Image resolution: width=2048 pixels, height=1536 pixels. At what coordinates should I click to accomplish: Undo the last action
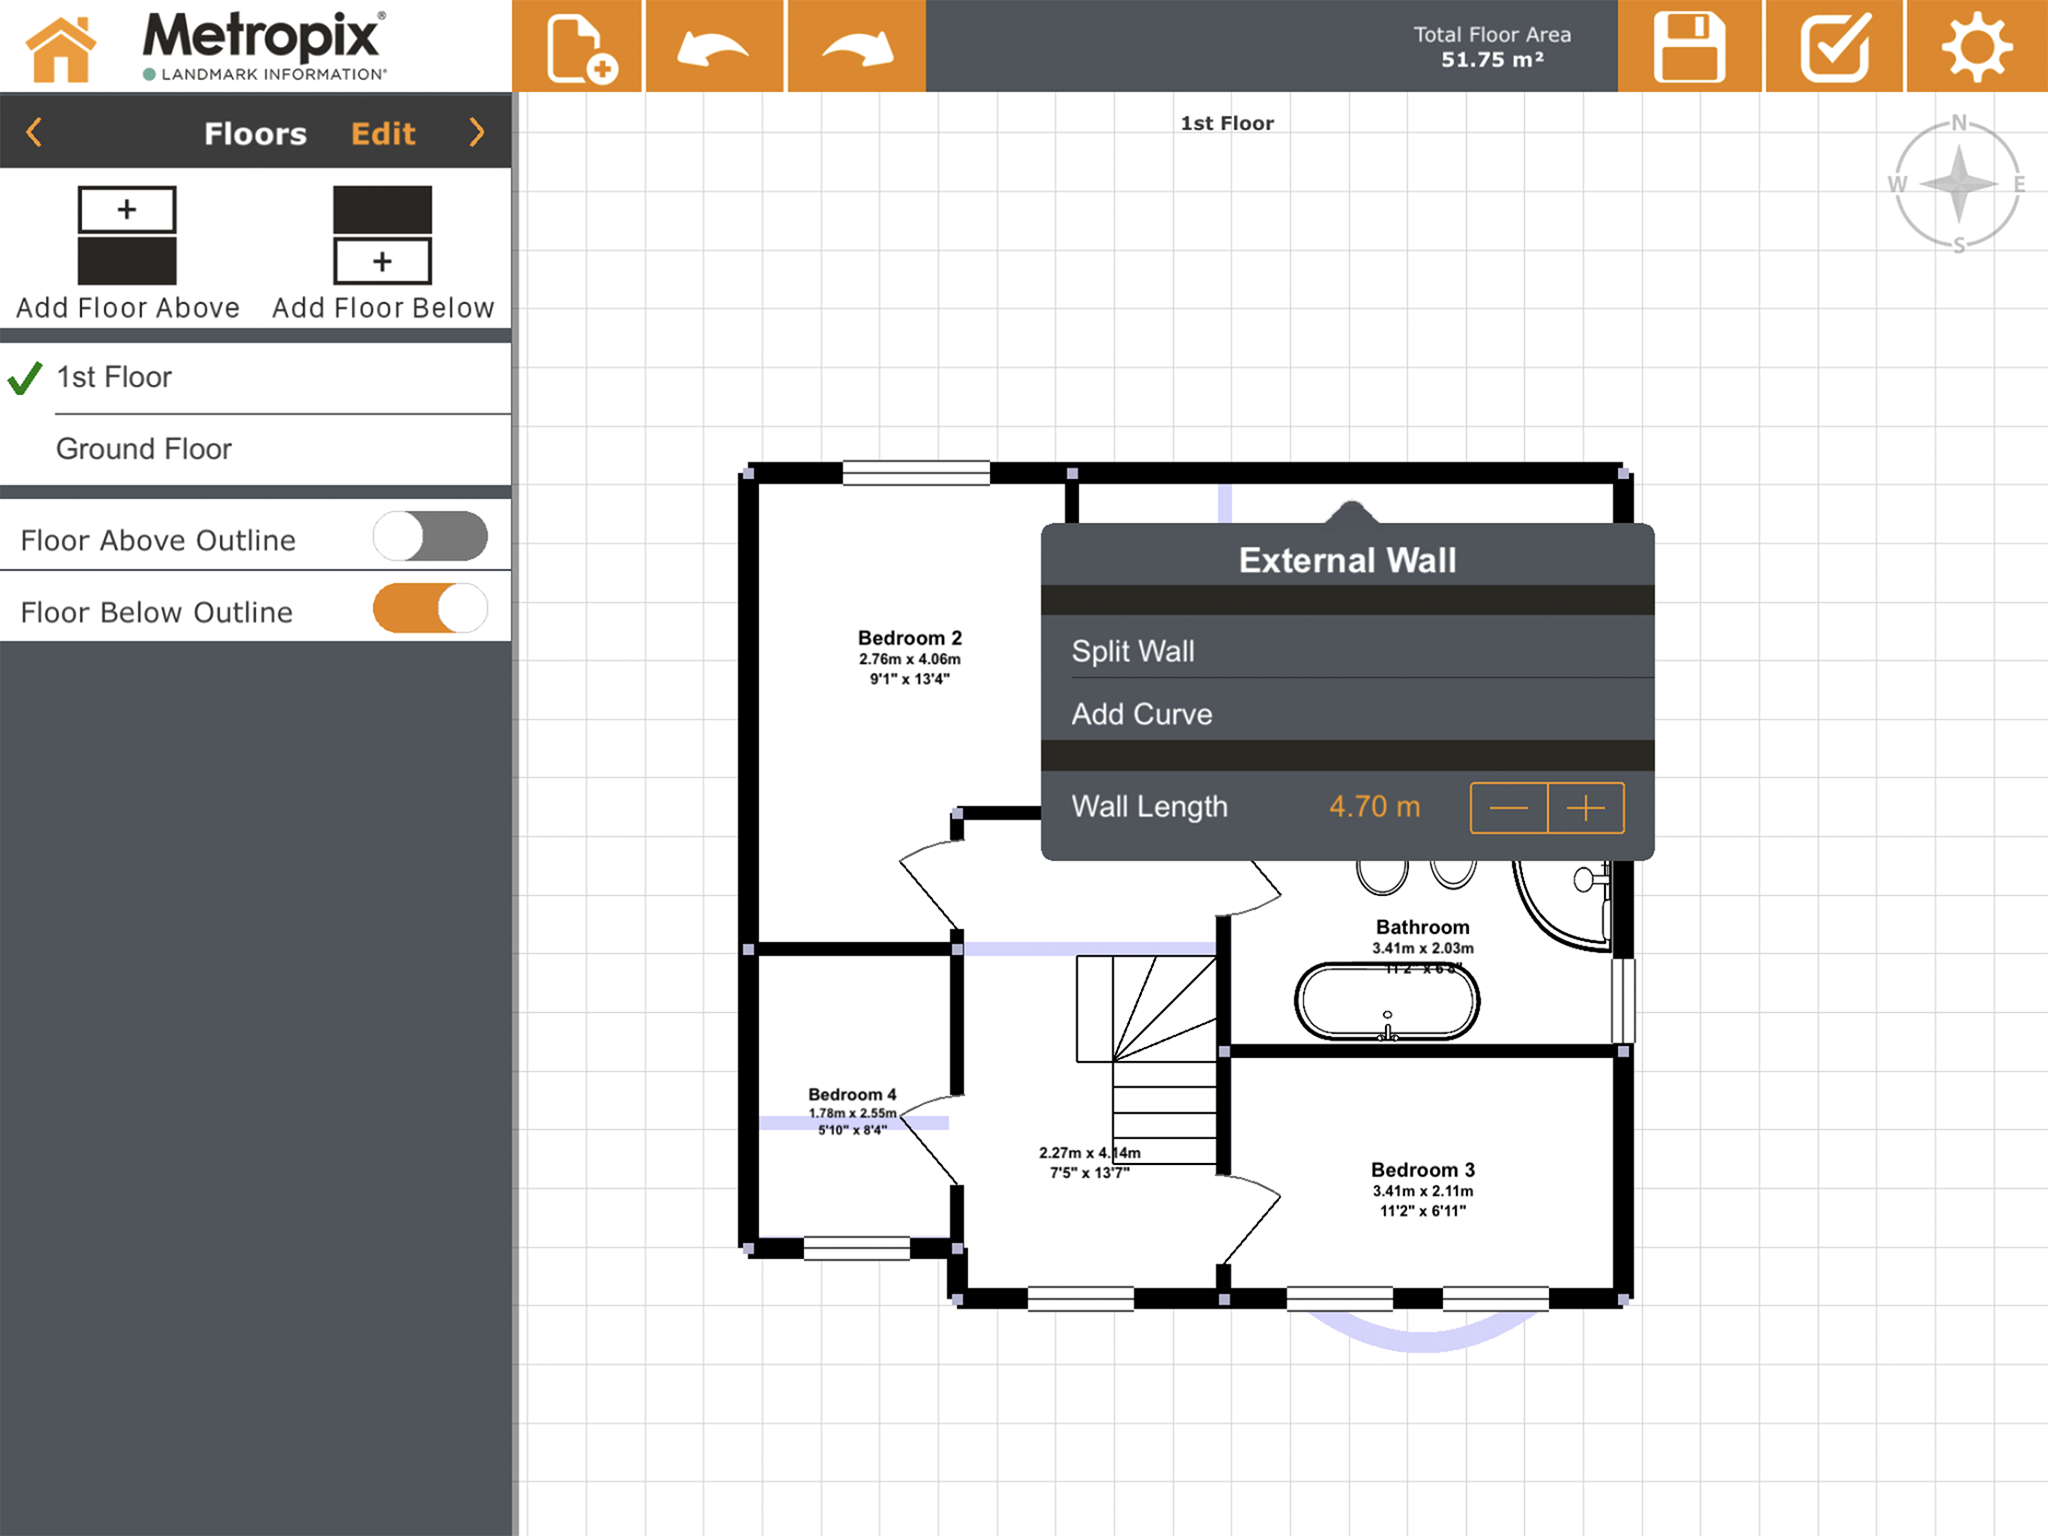(x=714, y=46)
